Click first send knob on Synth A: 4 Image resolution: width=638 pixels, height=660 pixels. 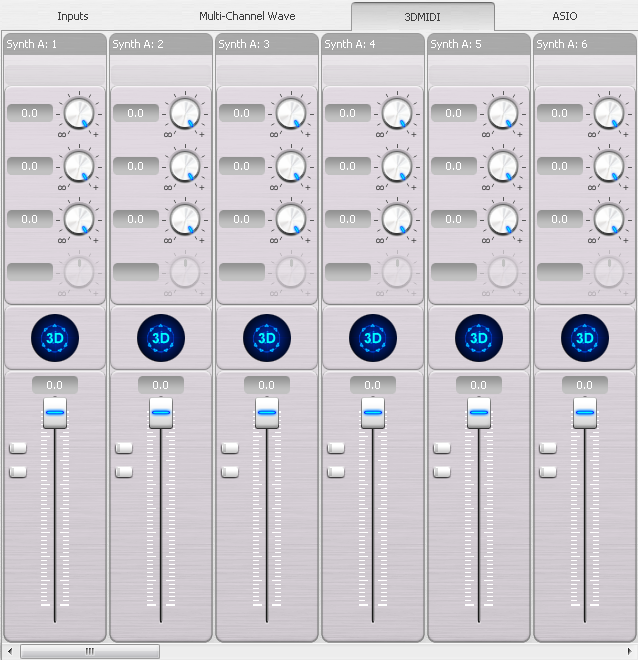coord(397,113)
